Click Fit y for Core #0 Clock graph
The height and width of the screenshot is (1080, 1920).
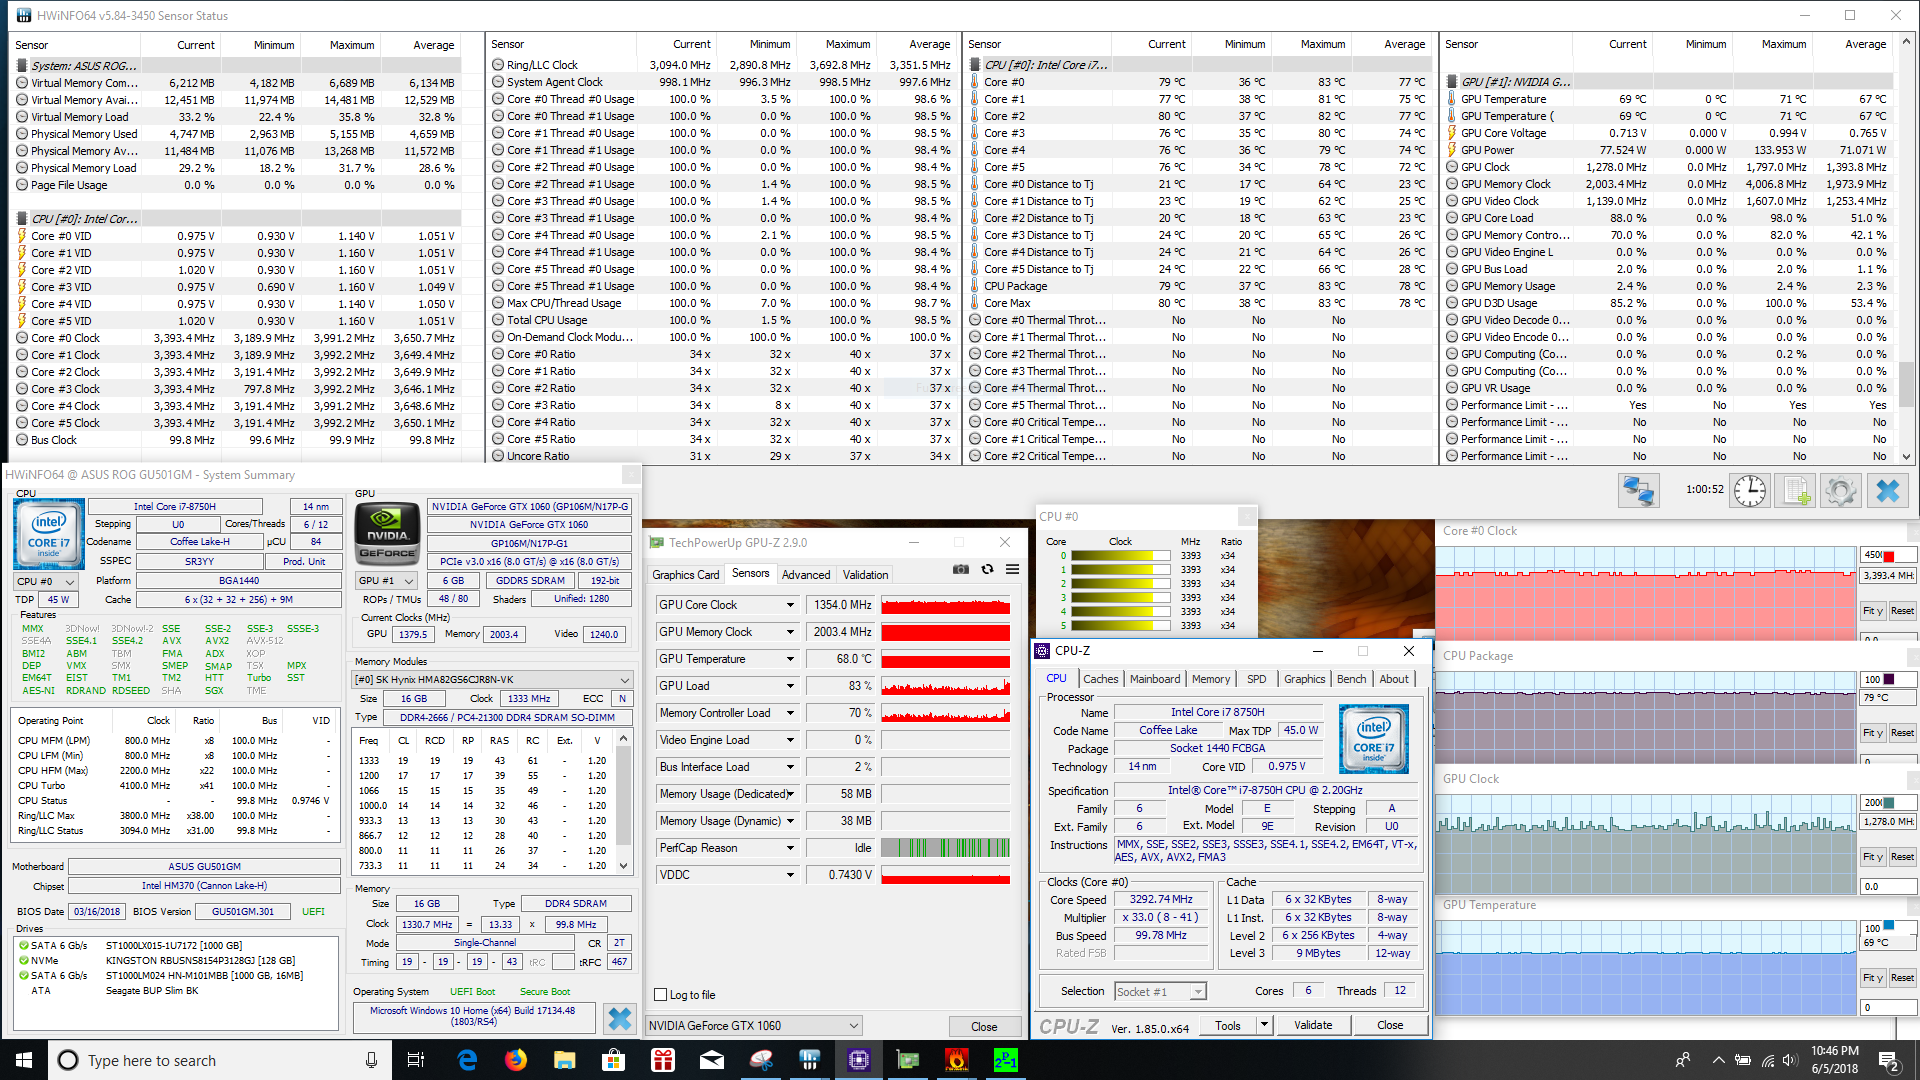tap(1873, 611)
